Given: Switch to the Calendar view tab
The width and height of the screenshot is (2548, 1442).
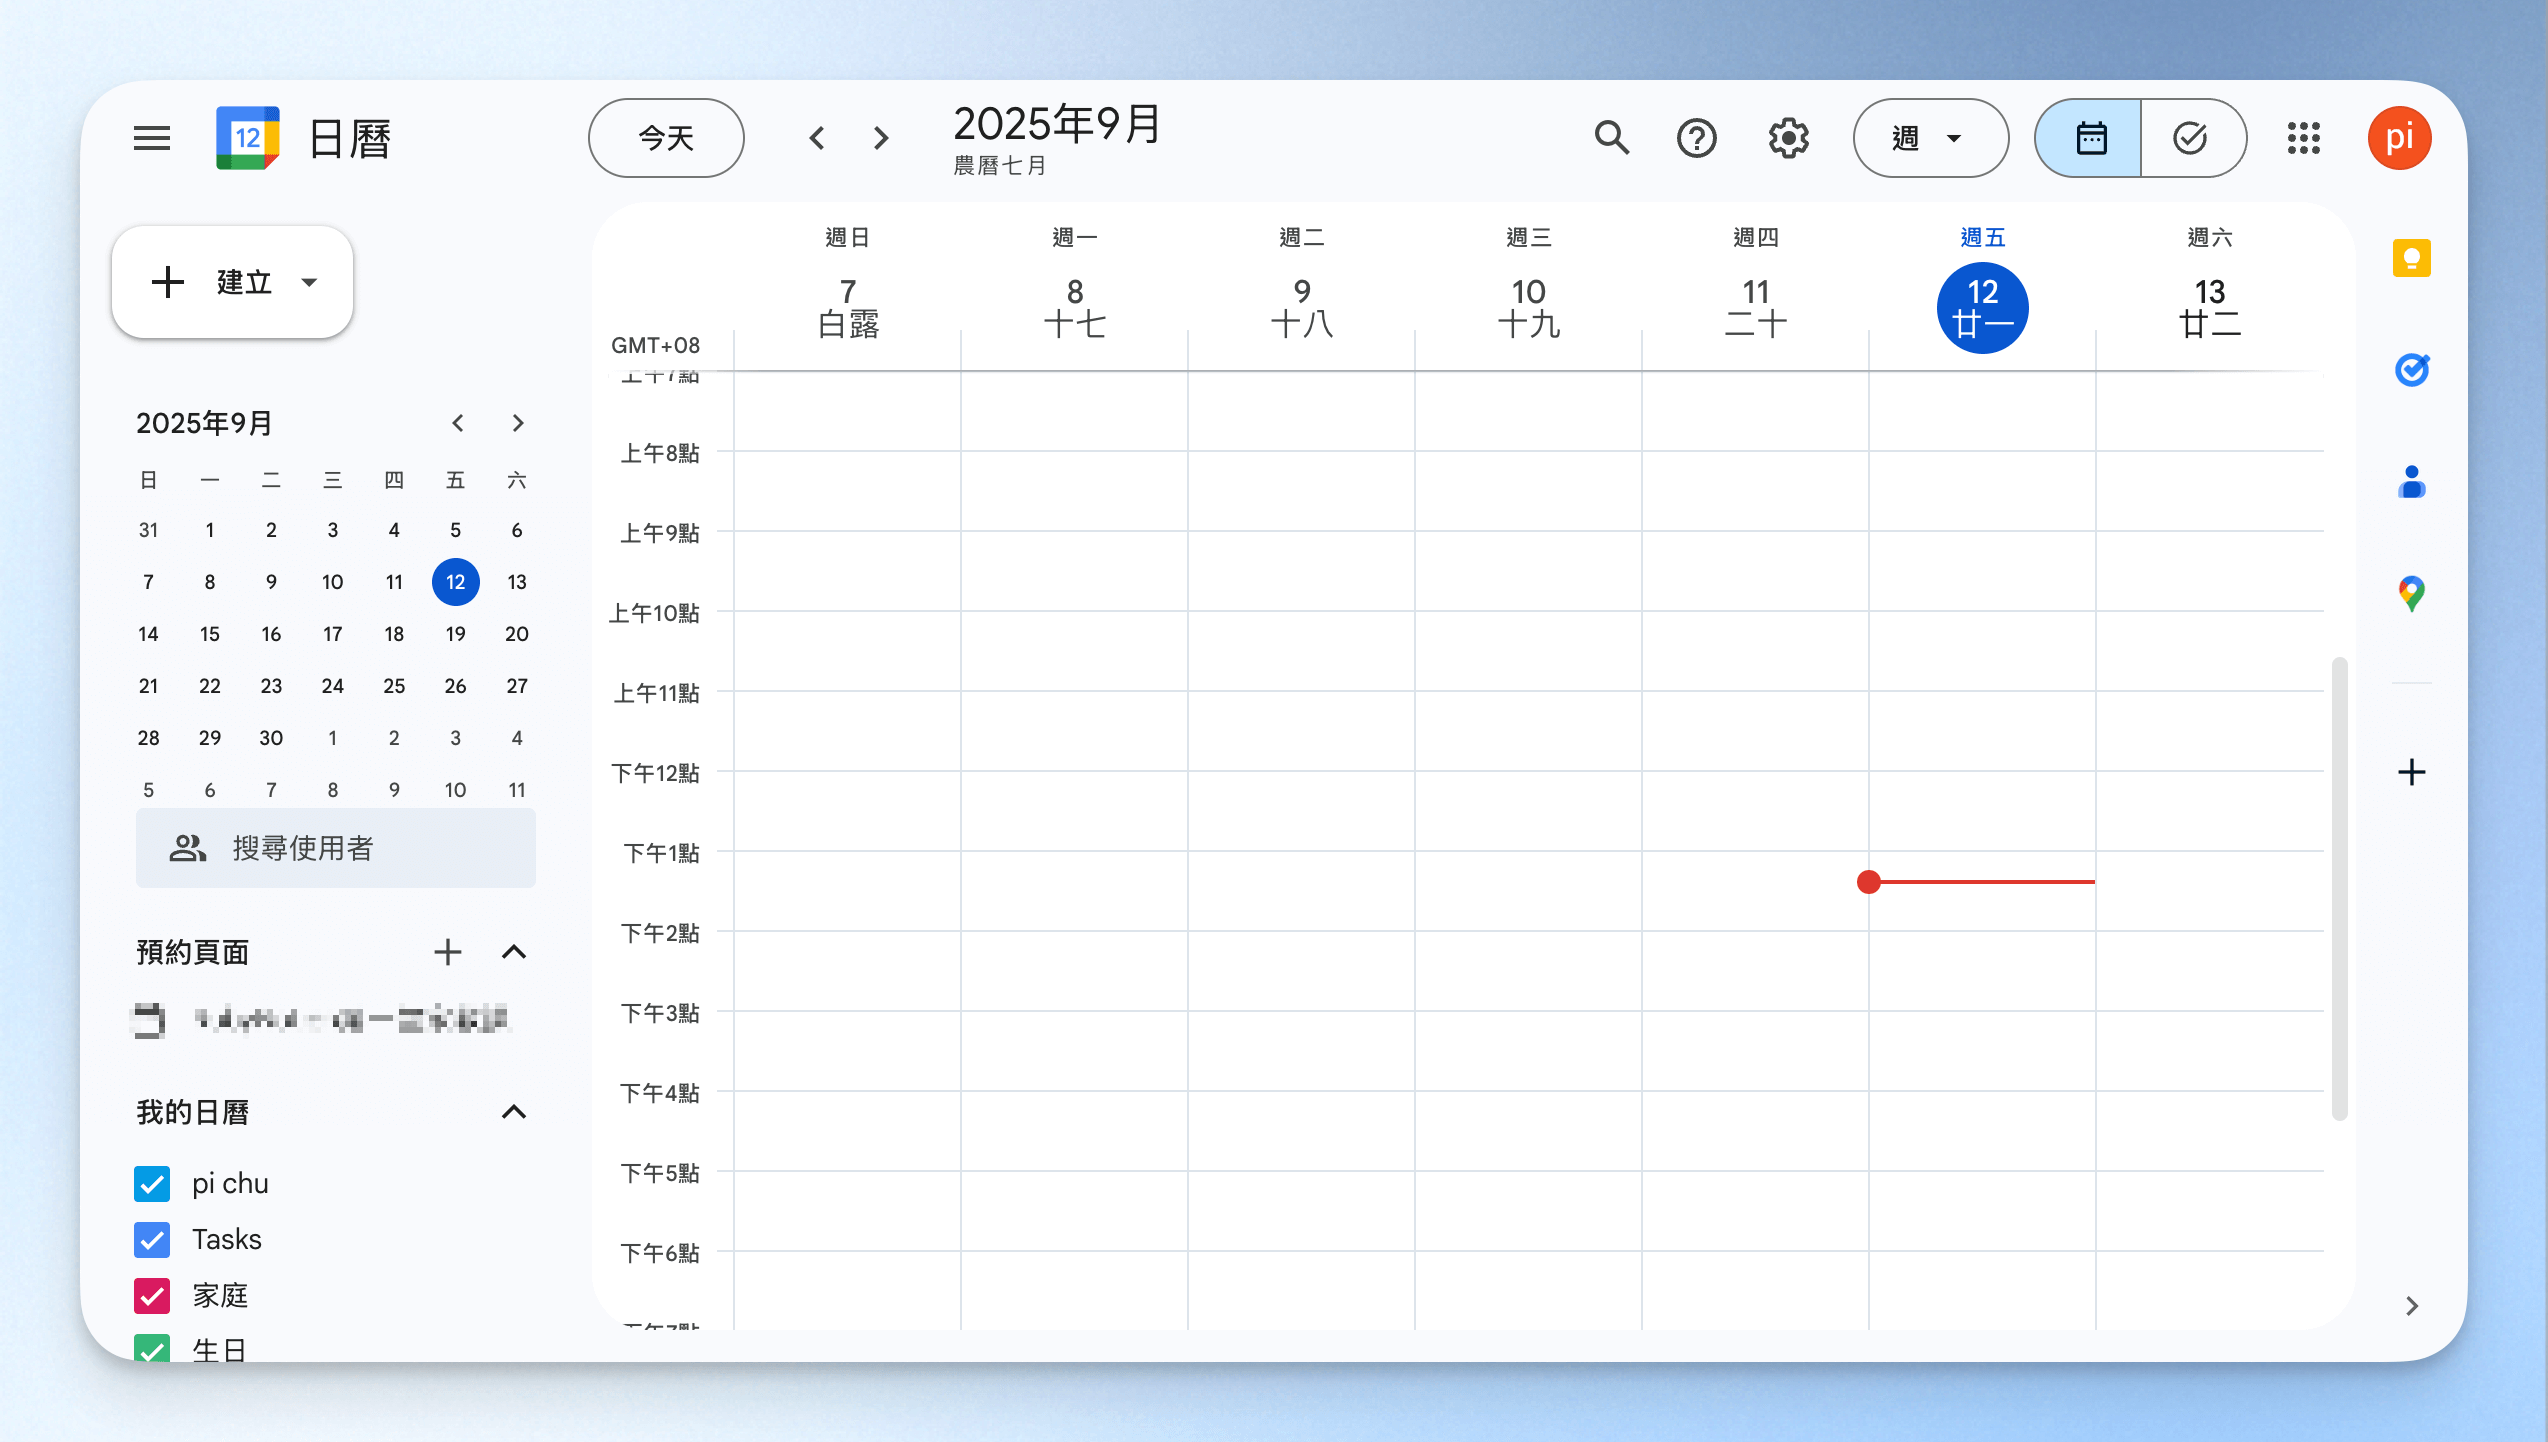Looking at the screenshot, I should pyautogui.click(x=2090, y=138).
